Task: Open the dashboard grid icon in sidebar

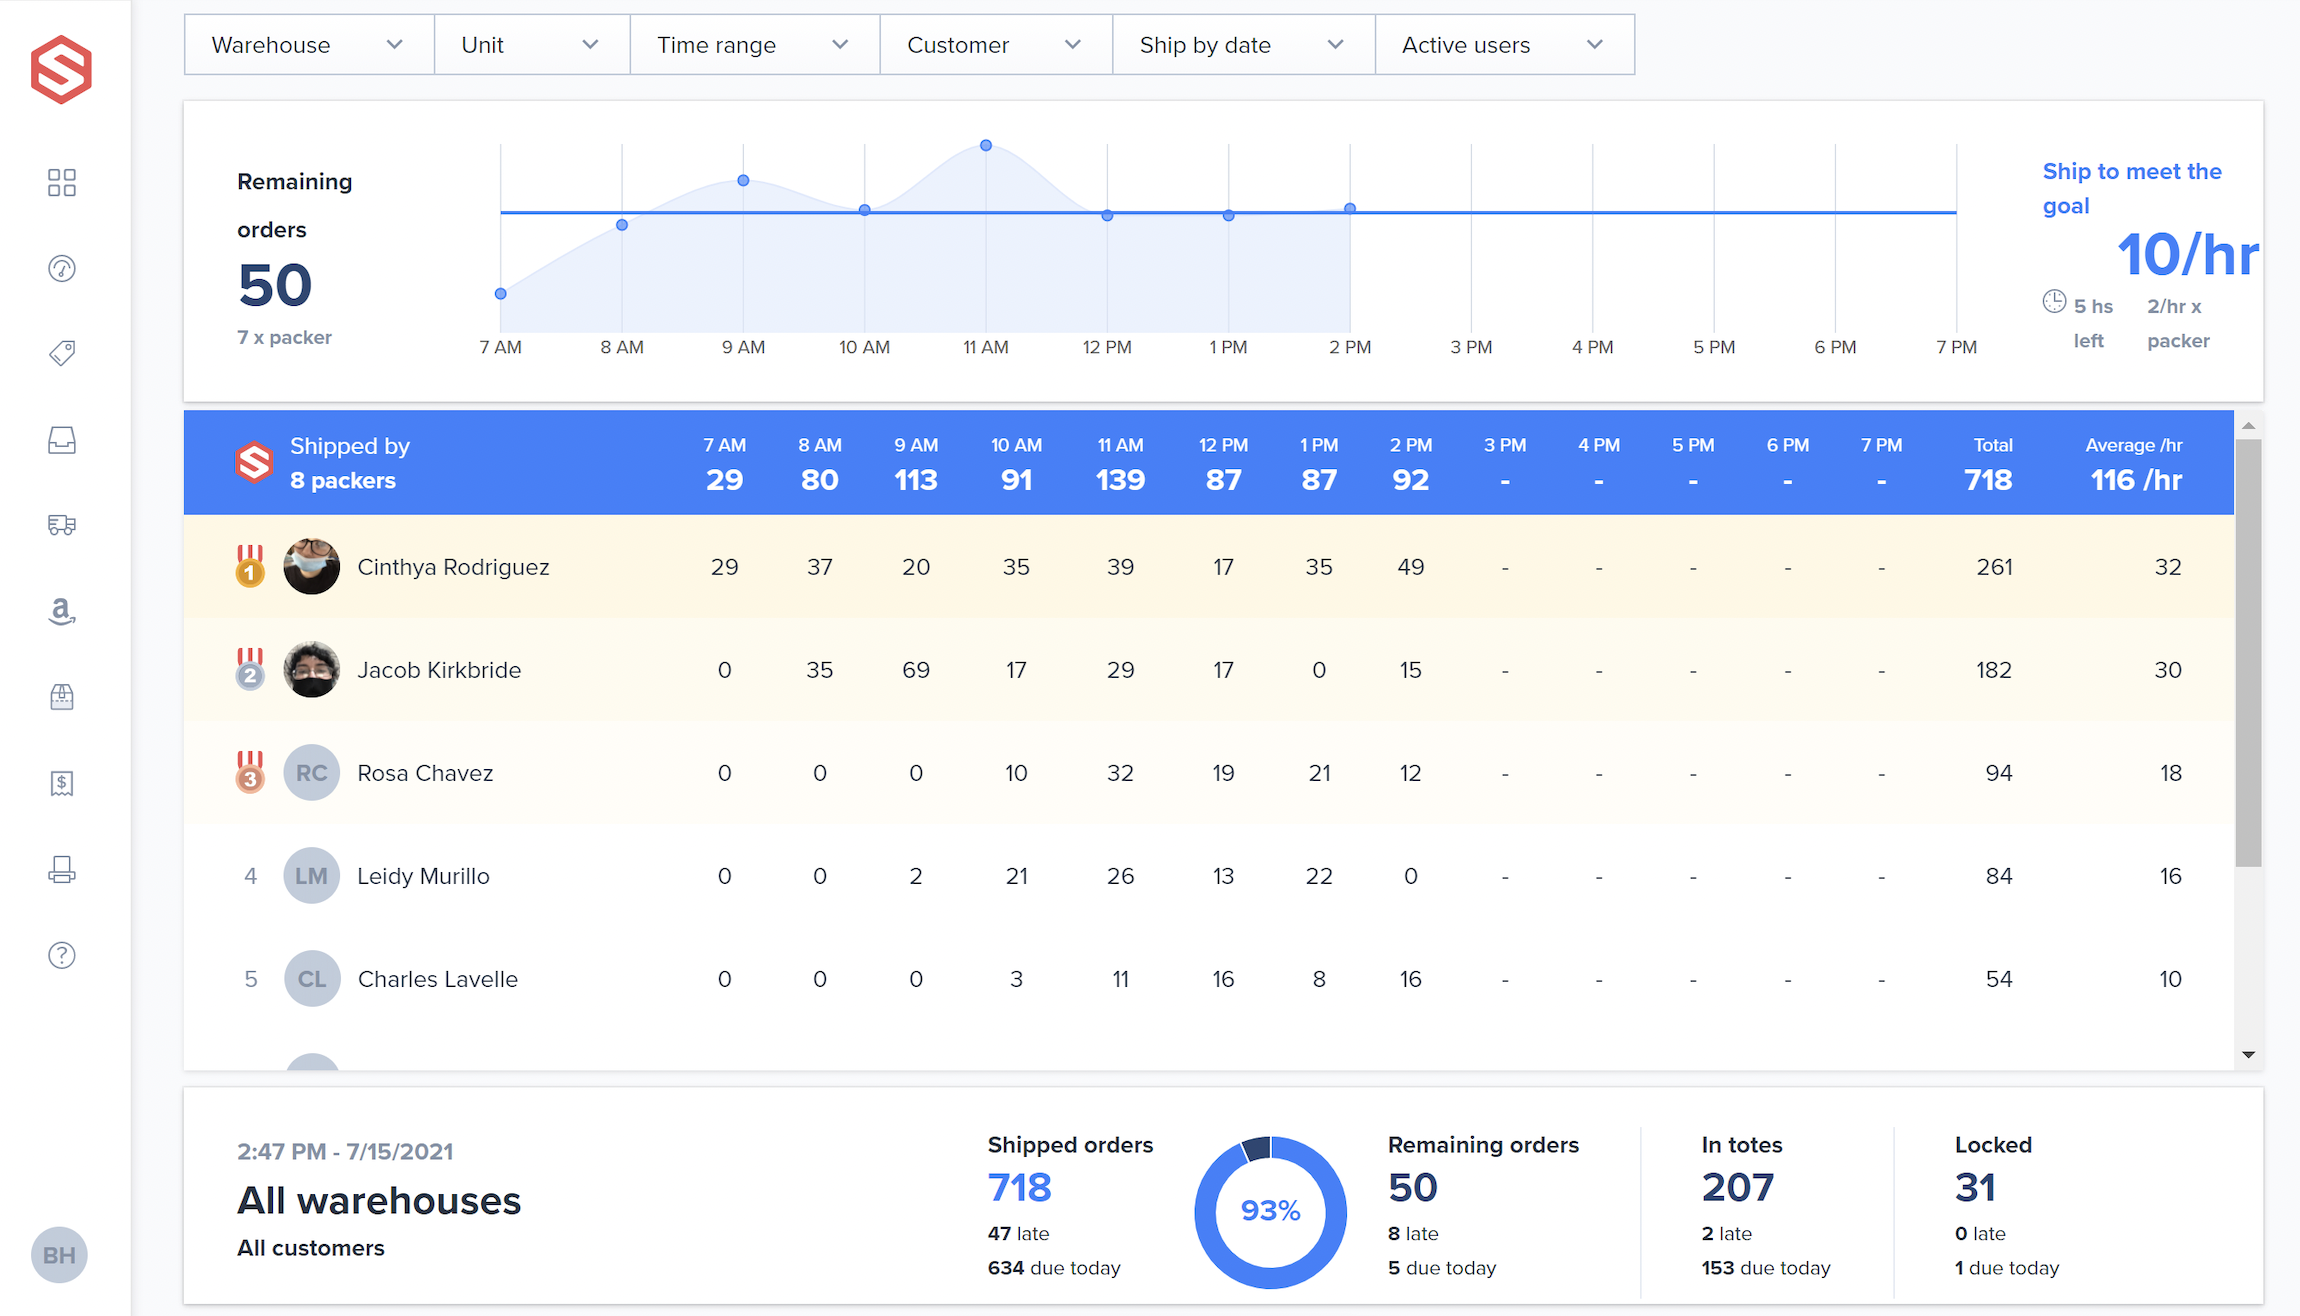Action: tap(61, 182)
